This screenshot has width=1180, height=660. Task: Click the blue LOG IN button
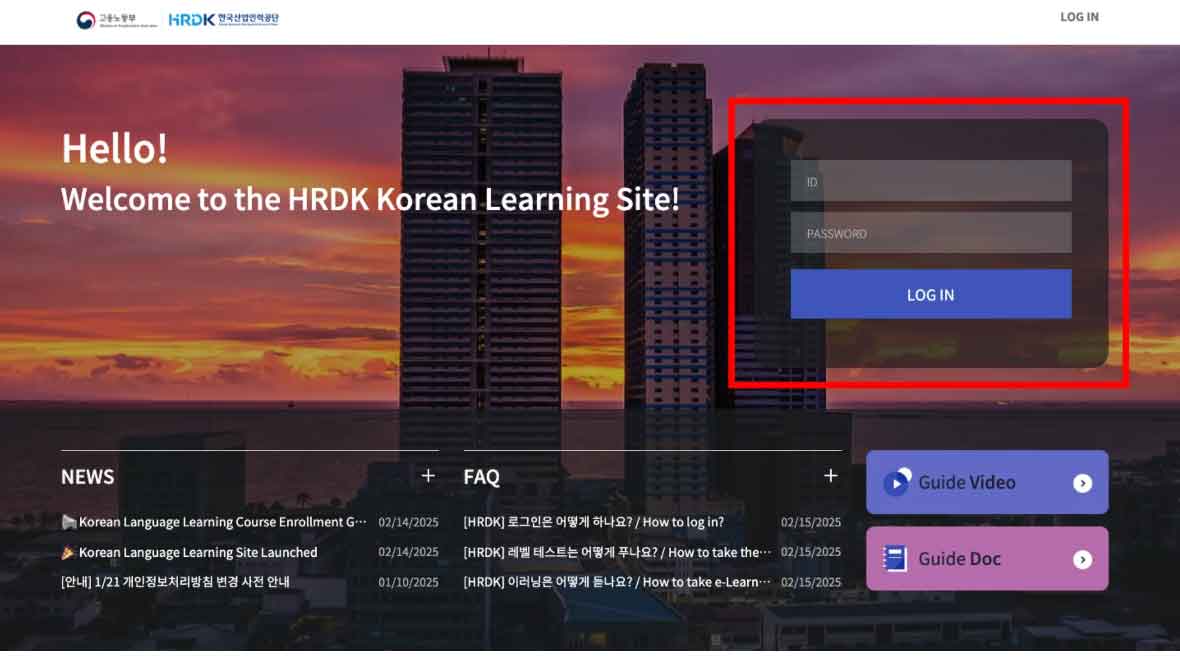click(x=930, y=294)
